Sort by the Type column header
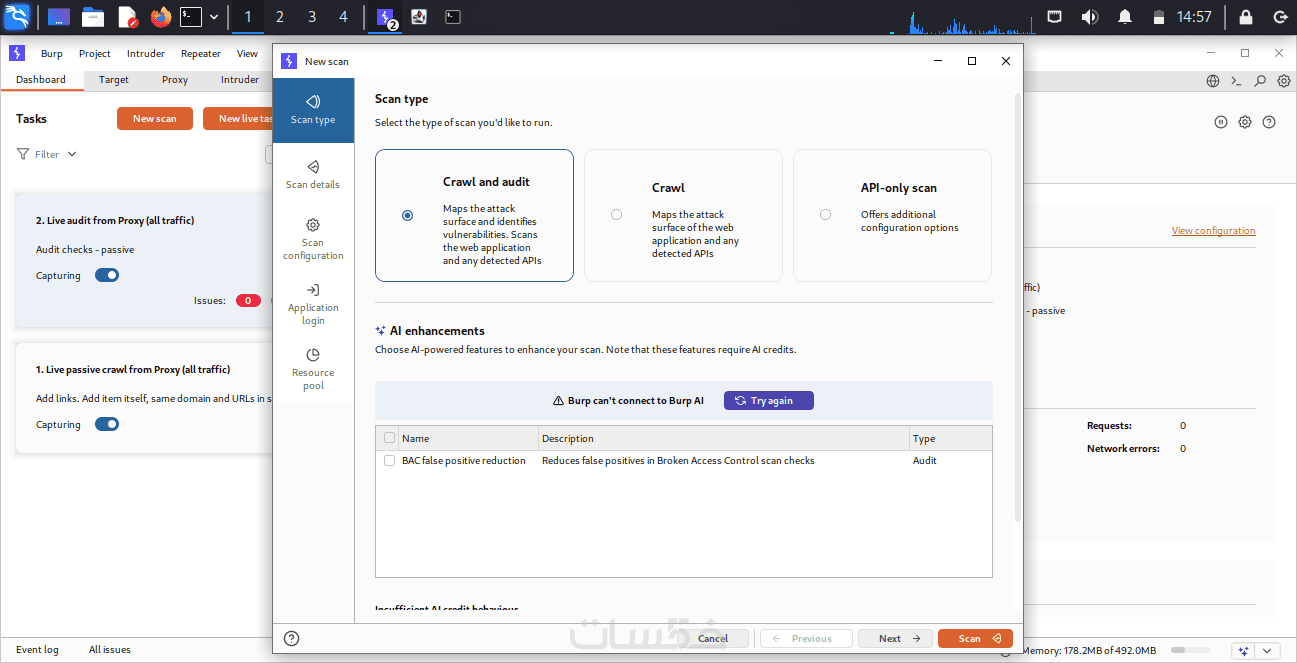The height and width of the screenshot is (663, 1297). click(x=950, y=438)
